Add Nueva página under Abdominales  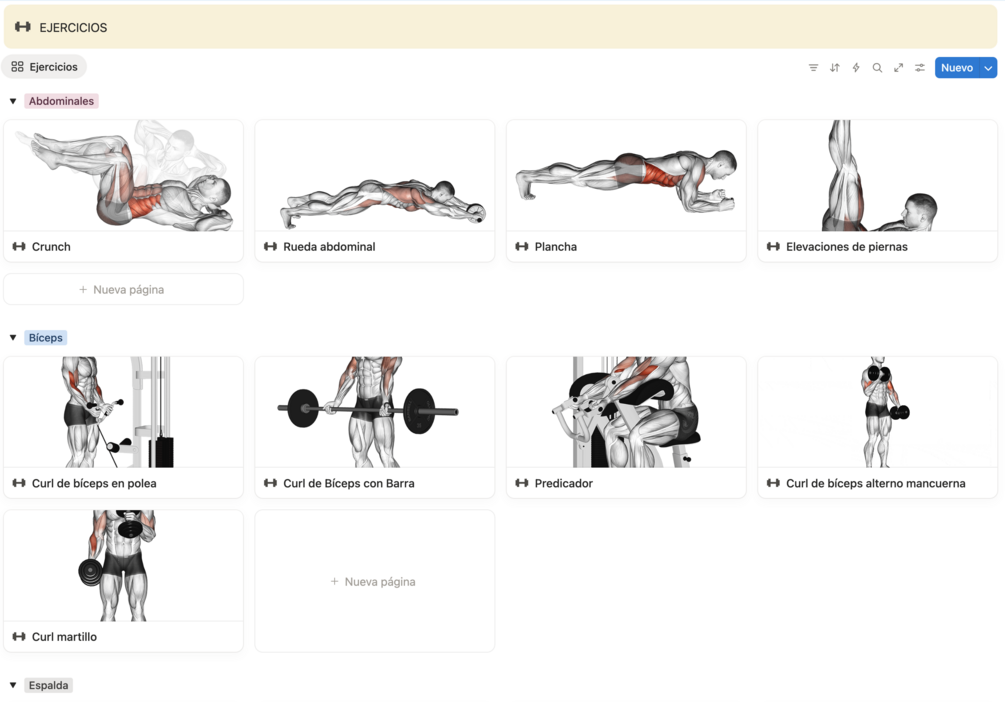(x=123, y=289)
